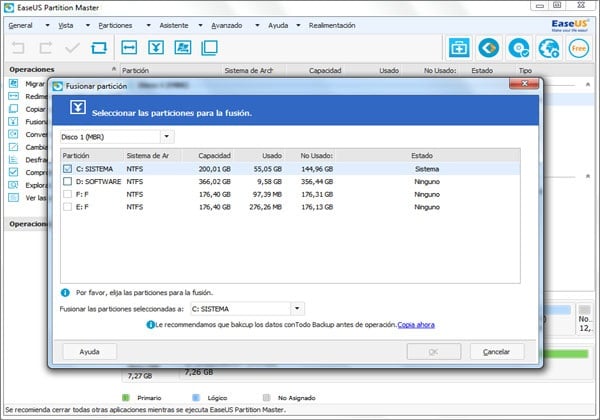Click the Copiar sidebar icon
The image size is (600, 420).
pyautogui.click(x=13, y=109)
